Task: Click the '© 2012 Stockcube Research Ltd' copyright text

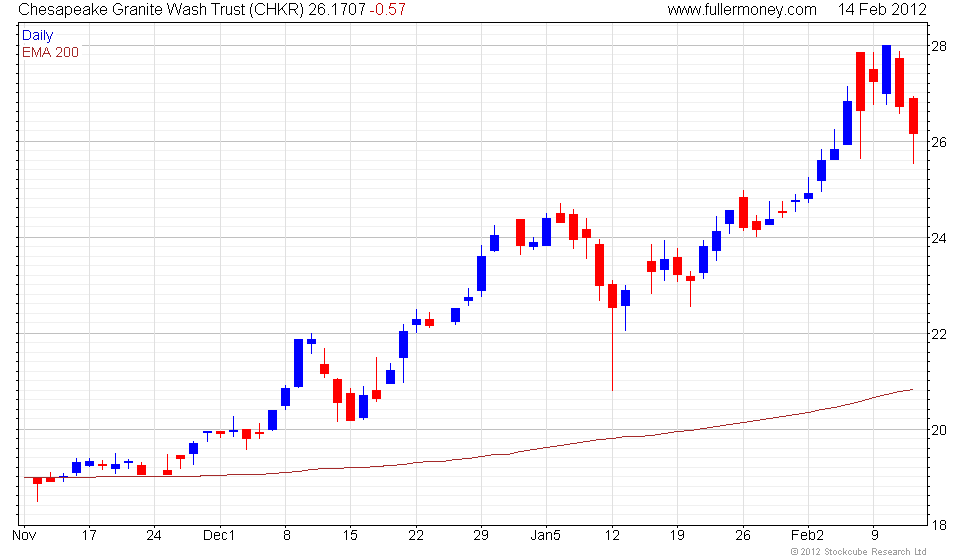Action: (858, 552)
